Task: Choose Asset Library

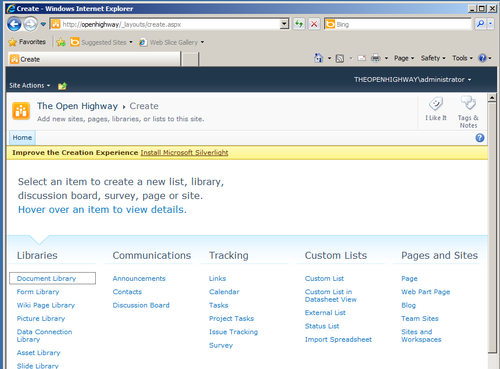Action: (x=39, y=353)
